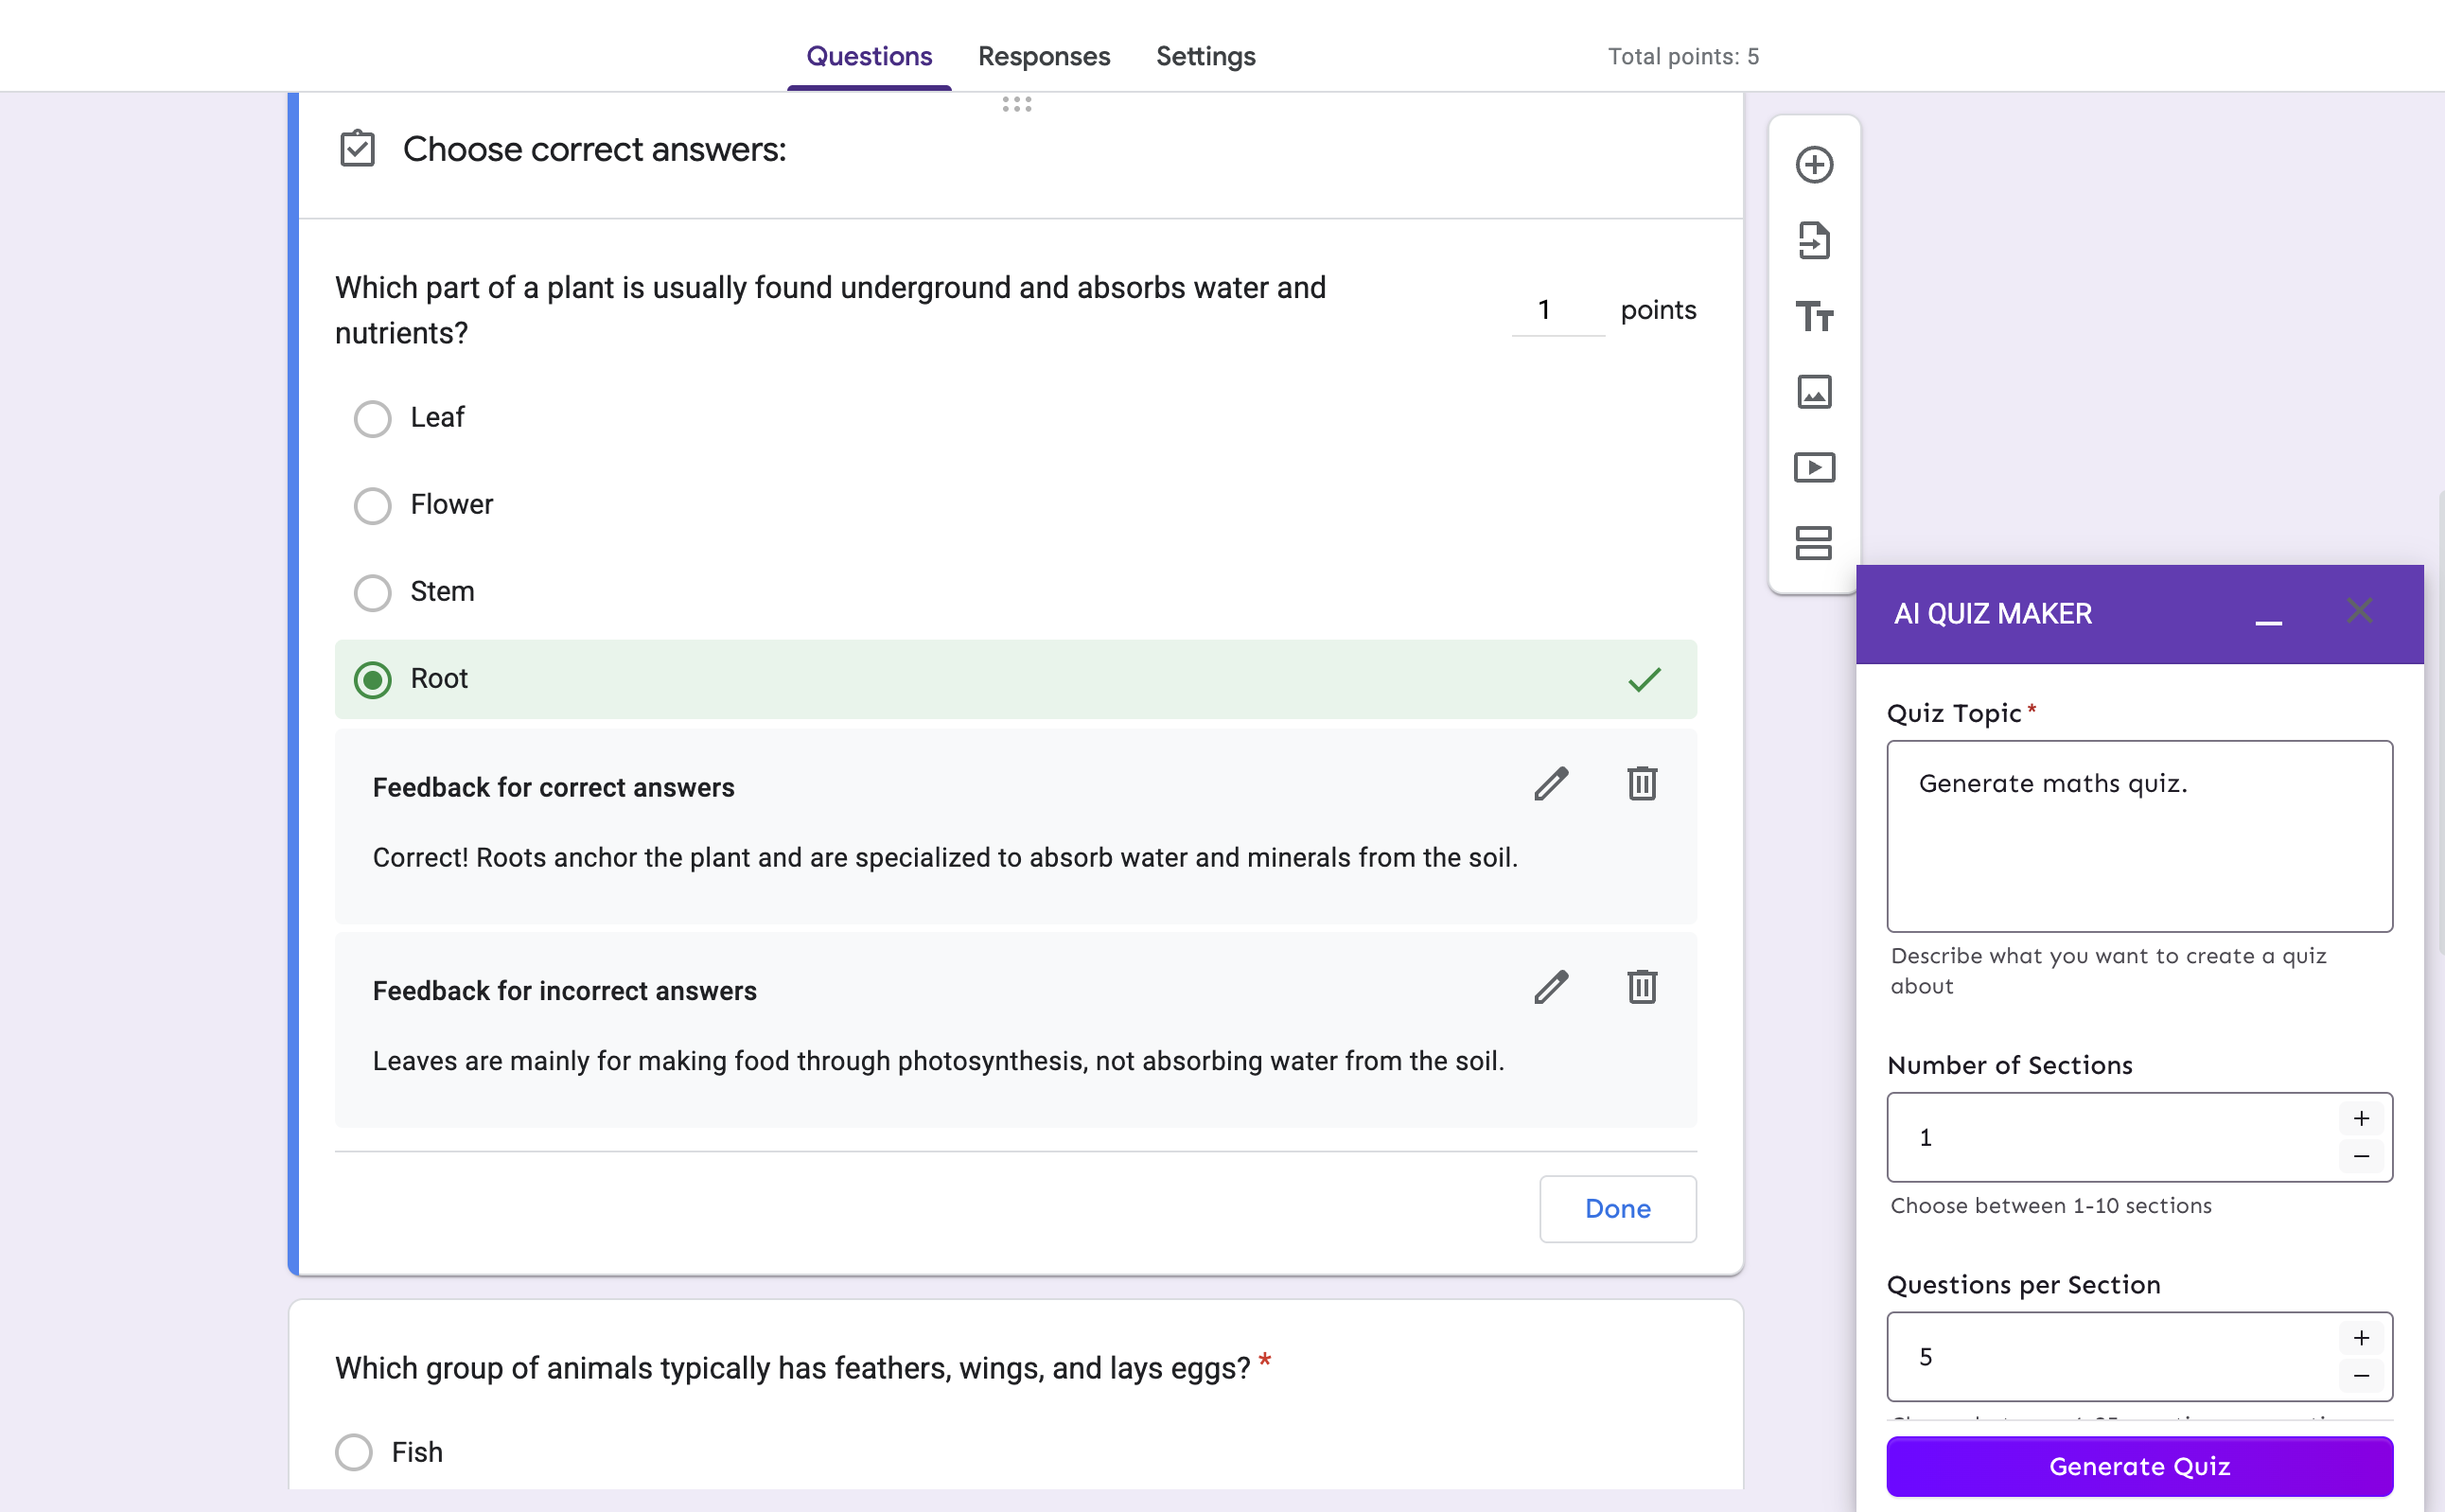Add title and description via Tt icon
This screenshot has height=1512, width=2445.
(x=1813, y=317)
